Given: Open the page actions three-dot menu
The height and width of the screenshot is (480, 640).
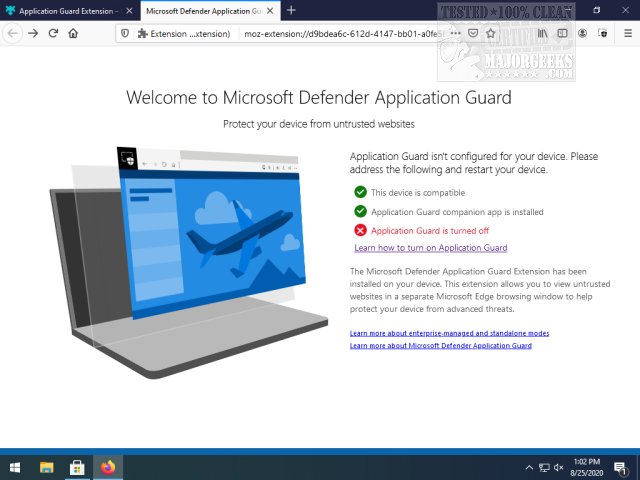Looking at the screenshot, I should pyautogui.click(x=456, y=33).
